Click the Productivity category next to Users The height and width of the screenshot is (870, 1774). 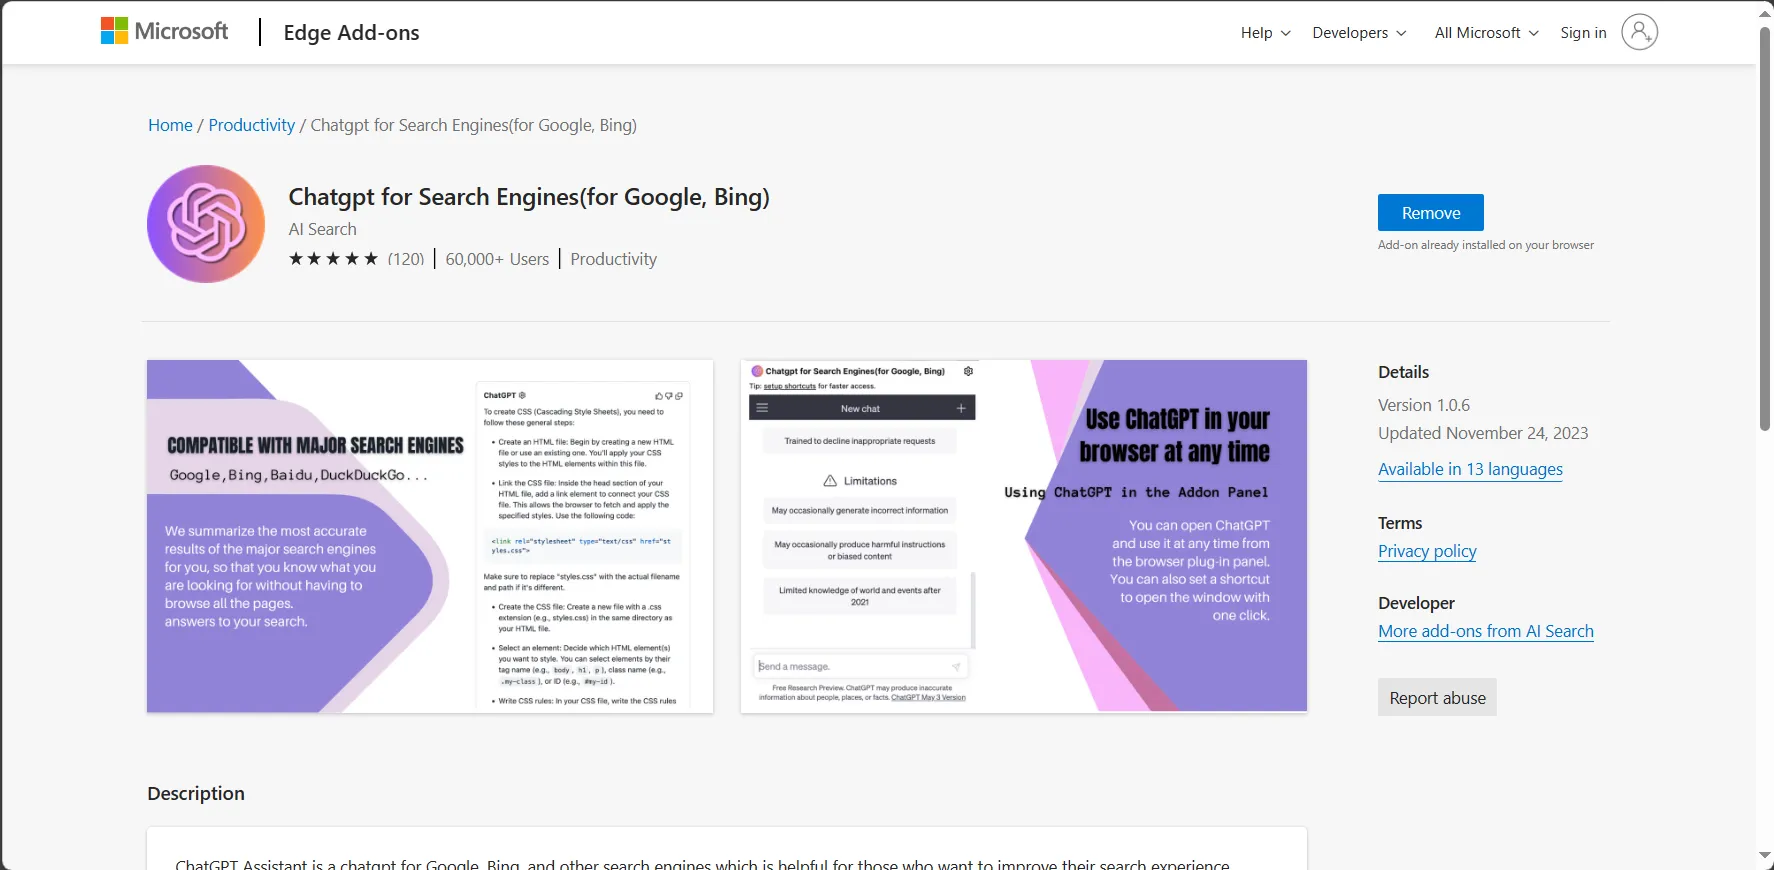coord(613,259)
